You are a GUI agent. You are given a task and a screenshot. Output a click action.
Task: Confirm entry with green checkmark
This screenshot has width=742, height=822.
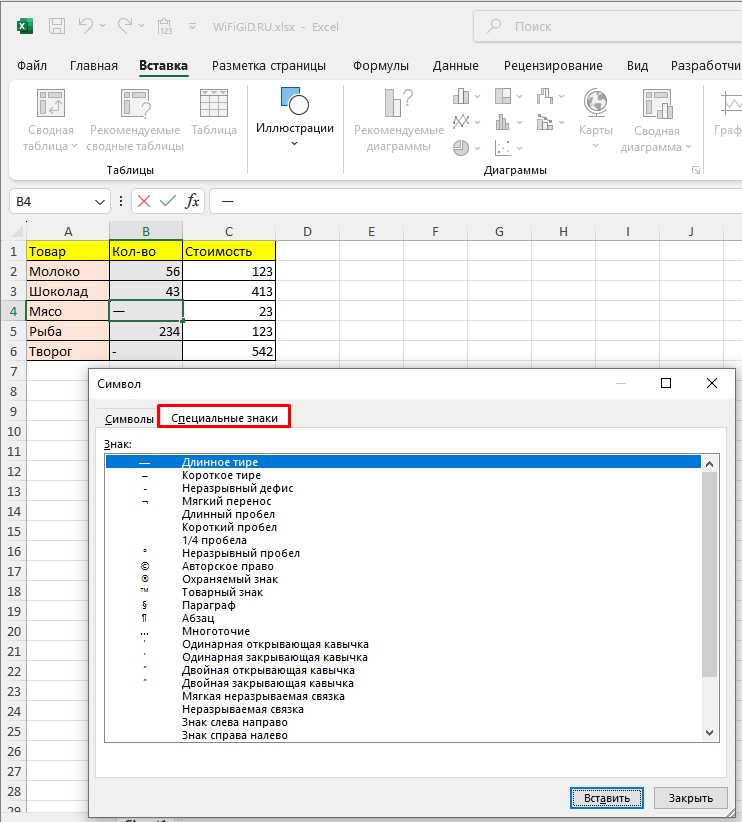click(168, 201)
